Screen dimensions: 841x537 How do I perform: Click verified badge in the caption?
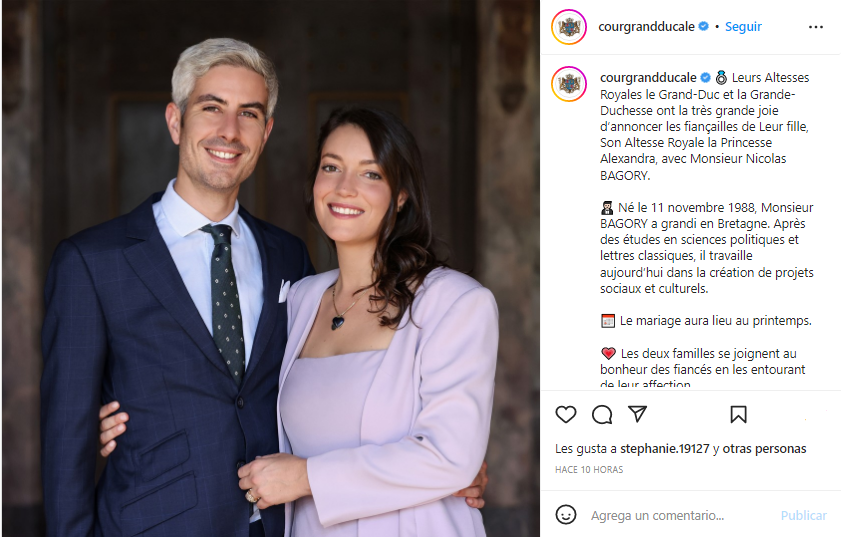click(705, 77)
